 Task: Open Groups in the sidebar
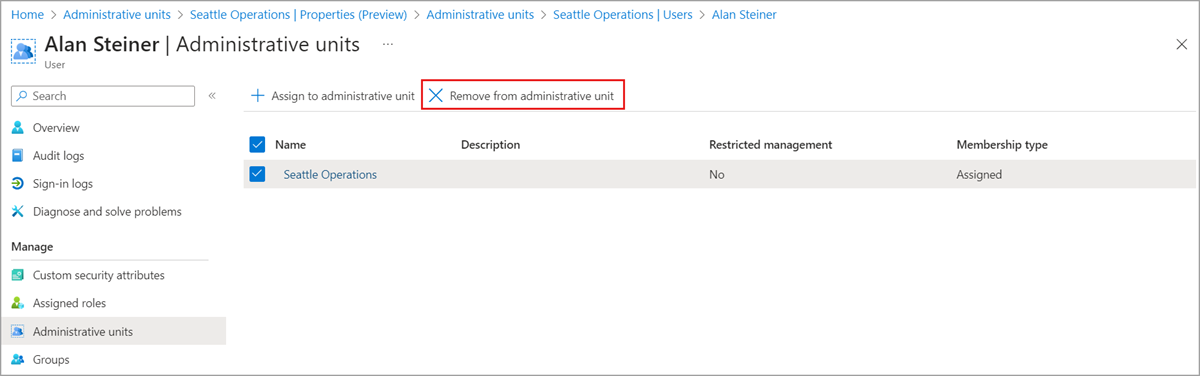pyautogui.click(x=50, y=359)
